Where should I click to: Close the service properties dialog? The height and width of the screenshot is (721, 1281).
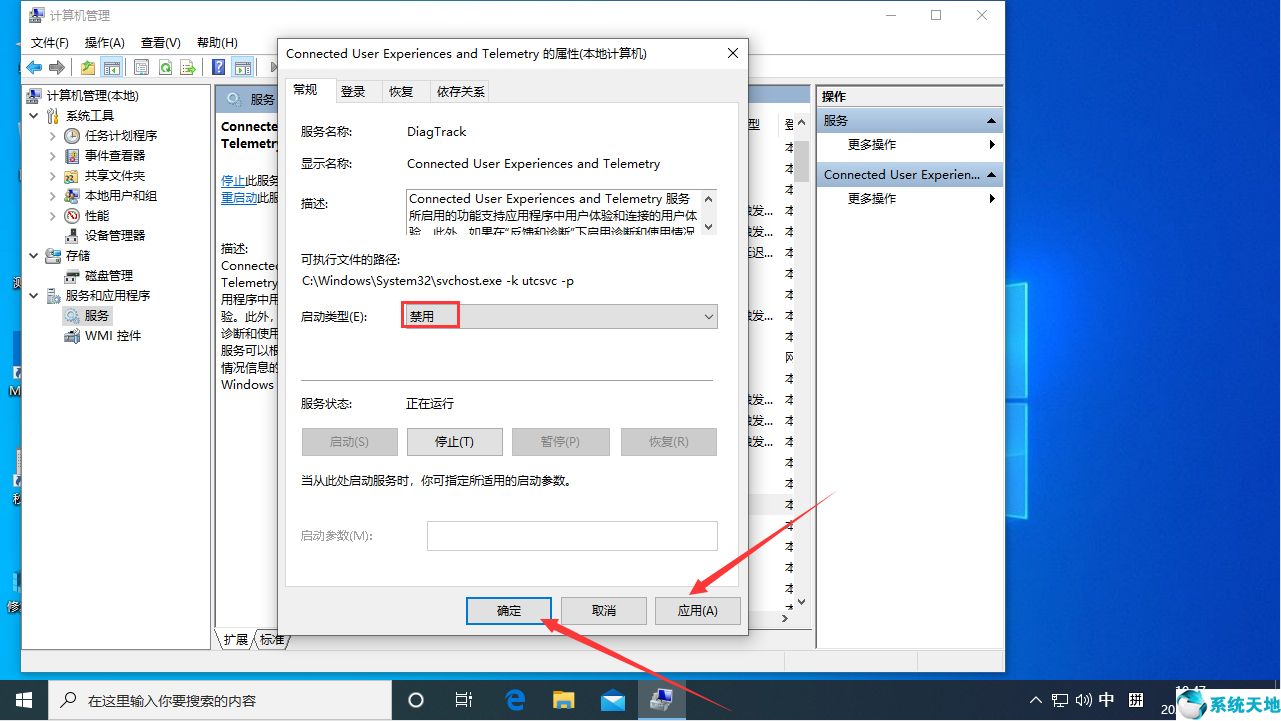coord(733,53)
